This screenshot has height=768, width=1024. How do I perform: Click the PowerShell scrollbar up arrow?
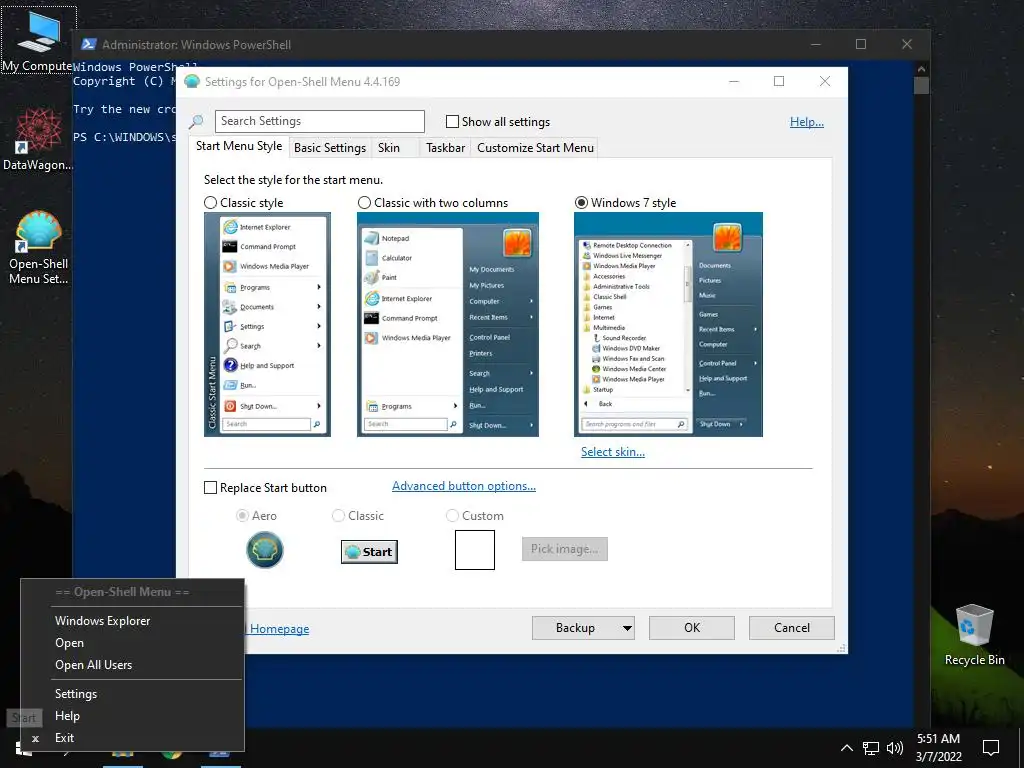(x=921, y=69)
